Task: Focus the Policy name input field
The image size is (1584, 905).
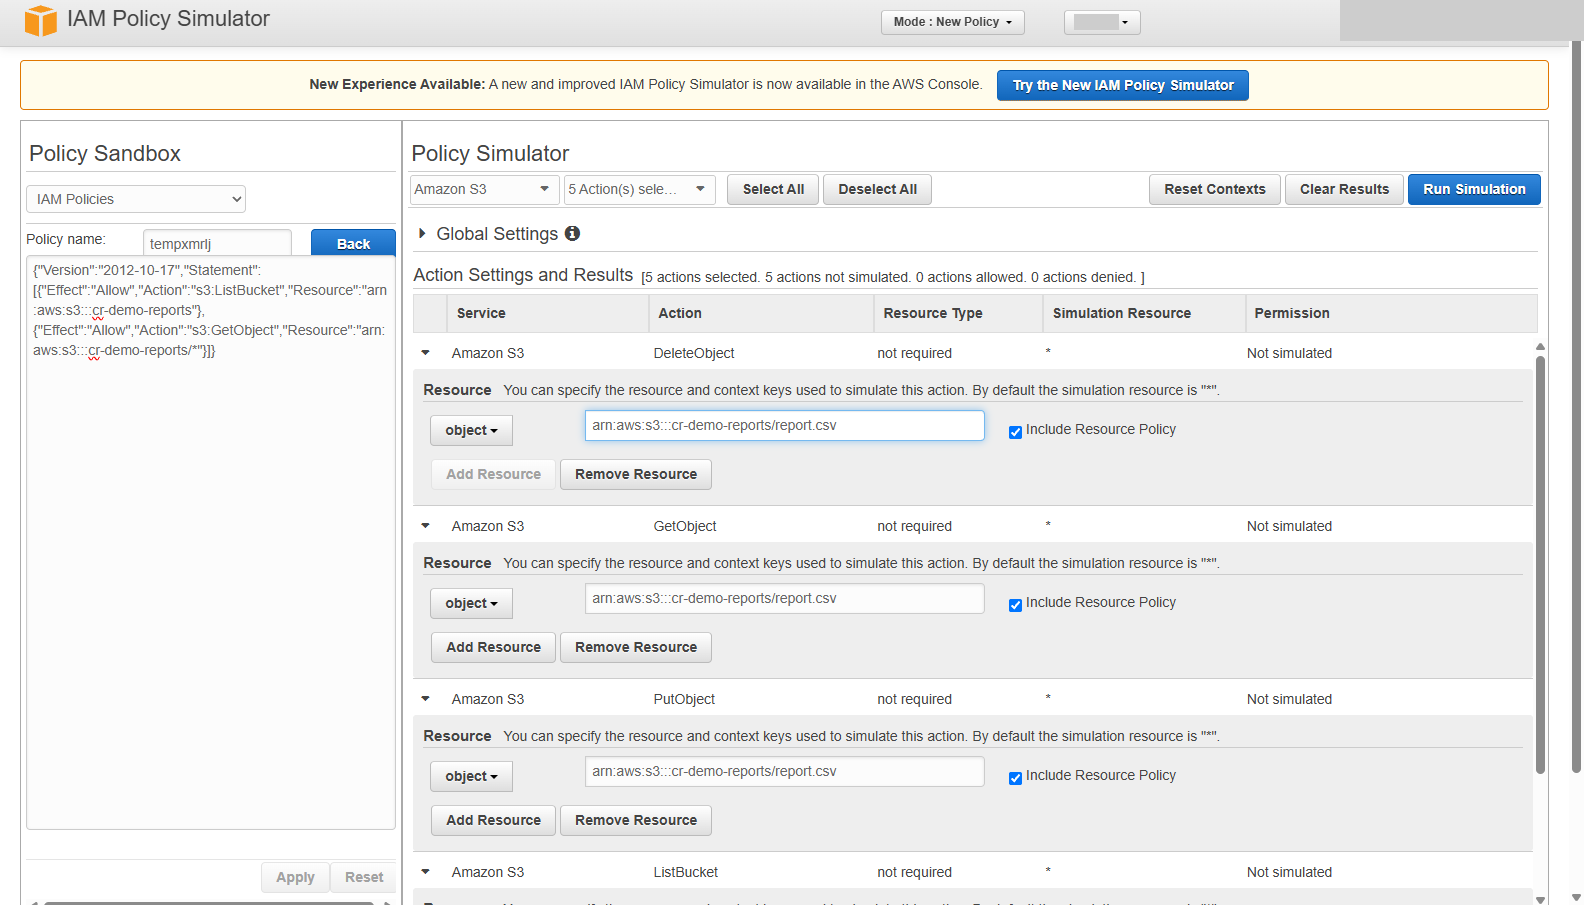Action: click(x=217, y=243)
